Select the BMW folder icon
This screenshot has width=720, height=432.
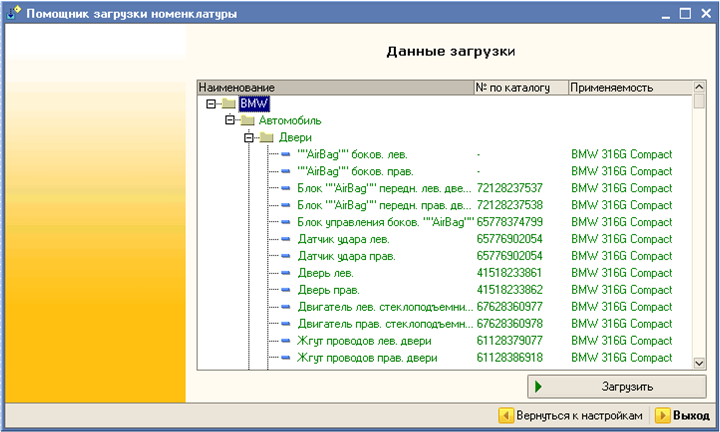(x=229, y=104)
